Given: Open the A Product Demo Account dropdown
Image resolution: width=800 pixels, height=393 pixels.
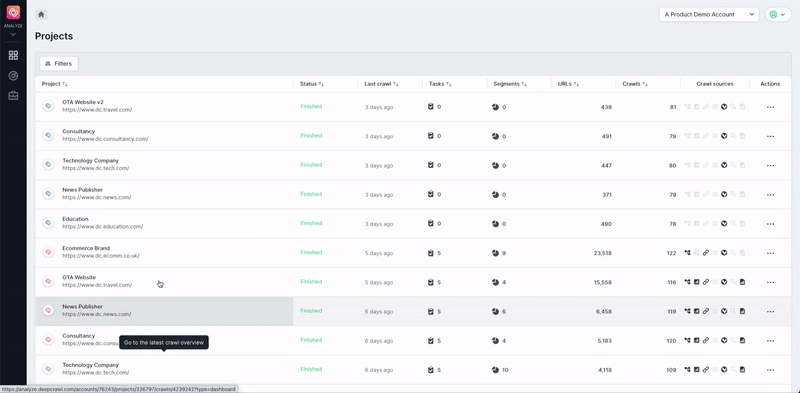Looking at the screenshot, I should [709, 14].
